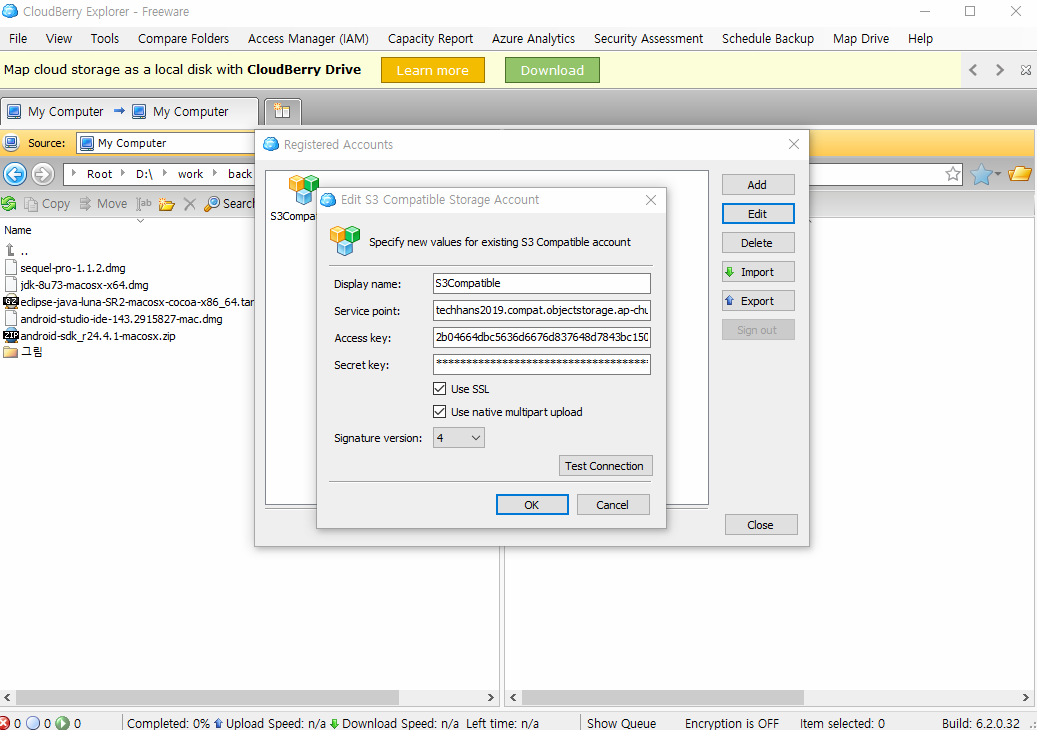1037x730 pixels.
Task: Open Security Assessment menu
Action: coord(648,38)
